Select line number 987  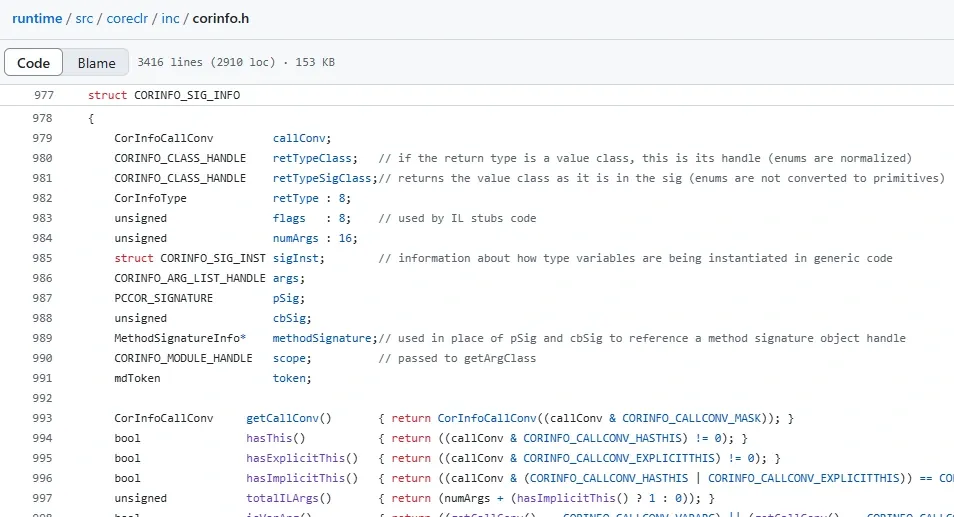pyautogui.click(x=43, y=298)
